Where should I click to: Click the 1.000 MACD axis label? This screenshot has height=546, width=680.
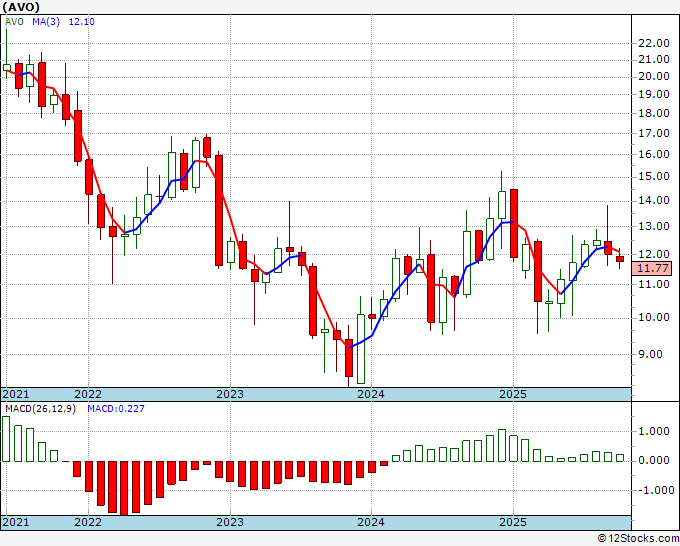coord(654,431)
